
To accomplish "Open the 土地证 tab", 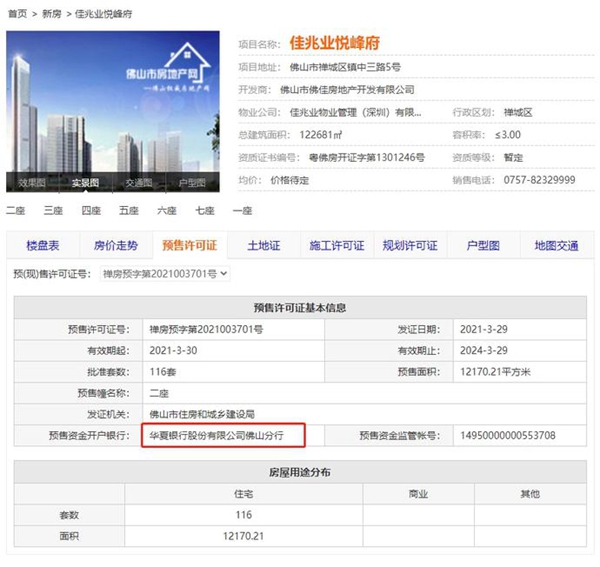I will pyautogui.click(x=264, y=246).
